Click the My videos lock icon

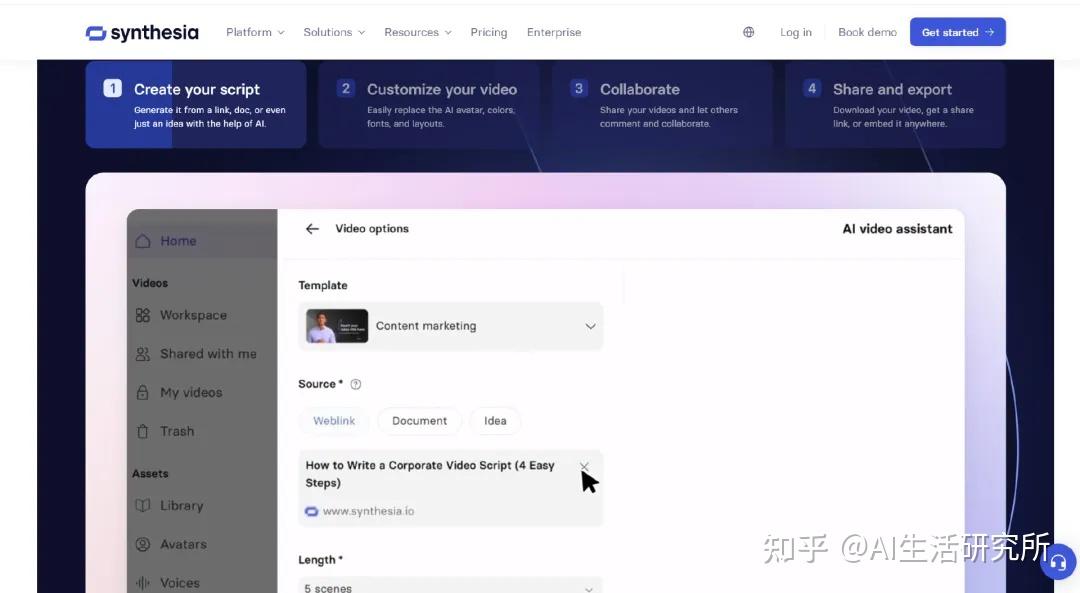tap(143, 393)
